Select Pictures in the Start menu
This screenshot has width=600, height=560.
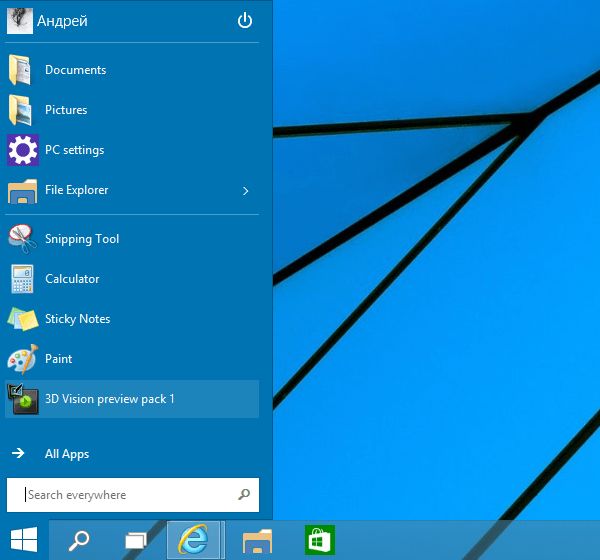[x=66, y=110]
